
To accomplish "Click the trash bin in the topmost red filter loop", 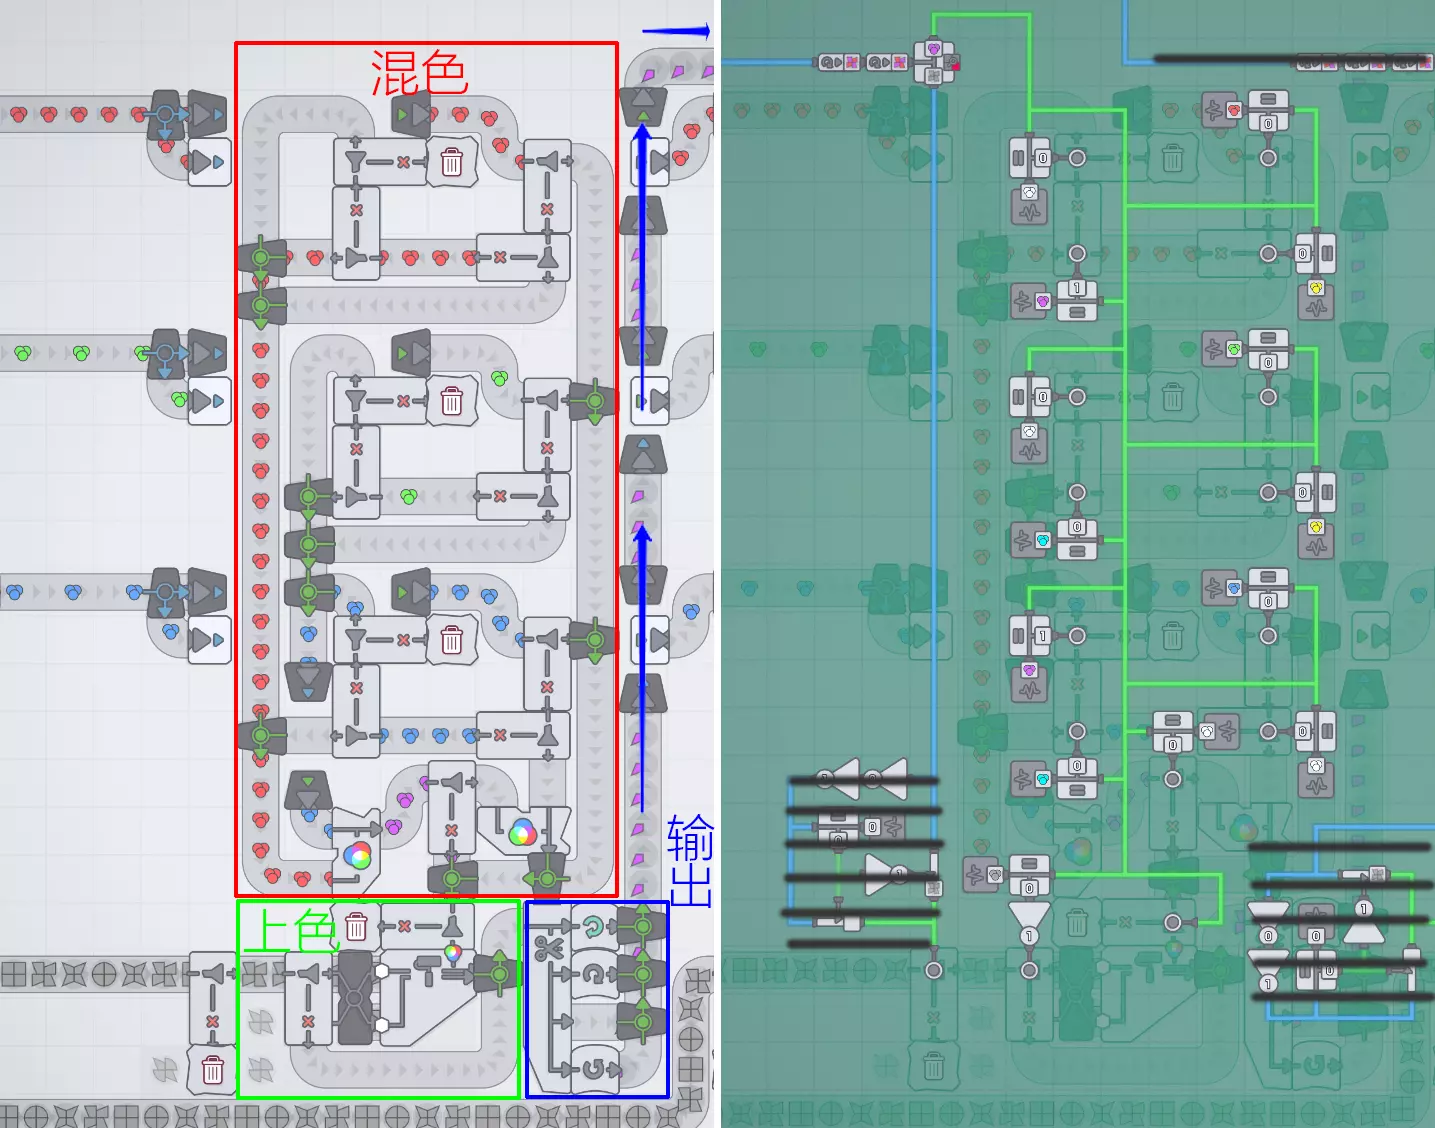I will [x=452, y=161].
